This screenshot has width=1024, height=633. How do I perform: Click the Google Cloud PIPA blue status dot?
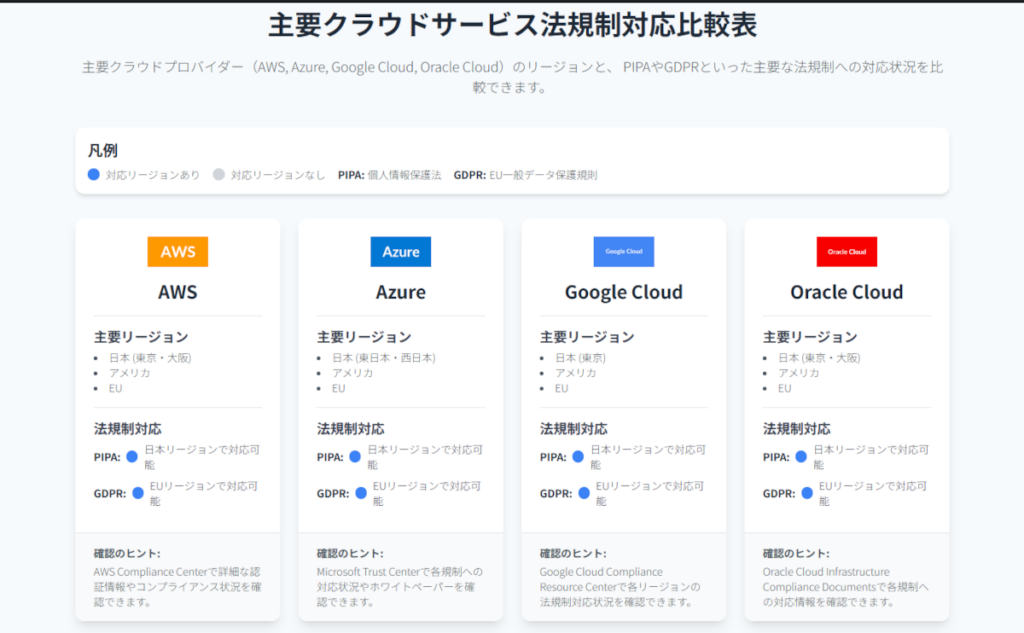(x=578, y=457)
